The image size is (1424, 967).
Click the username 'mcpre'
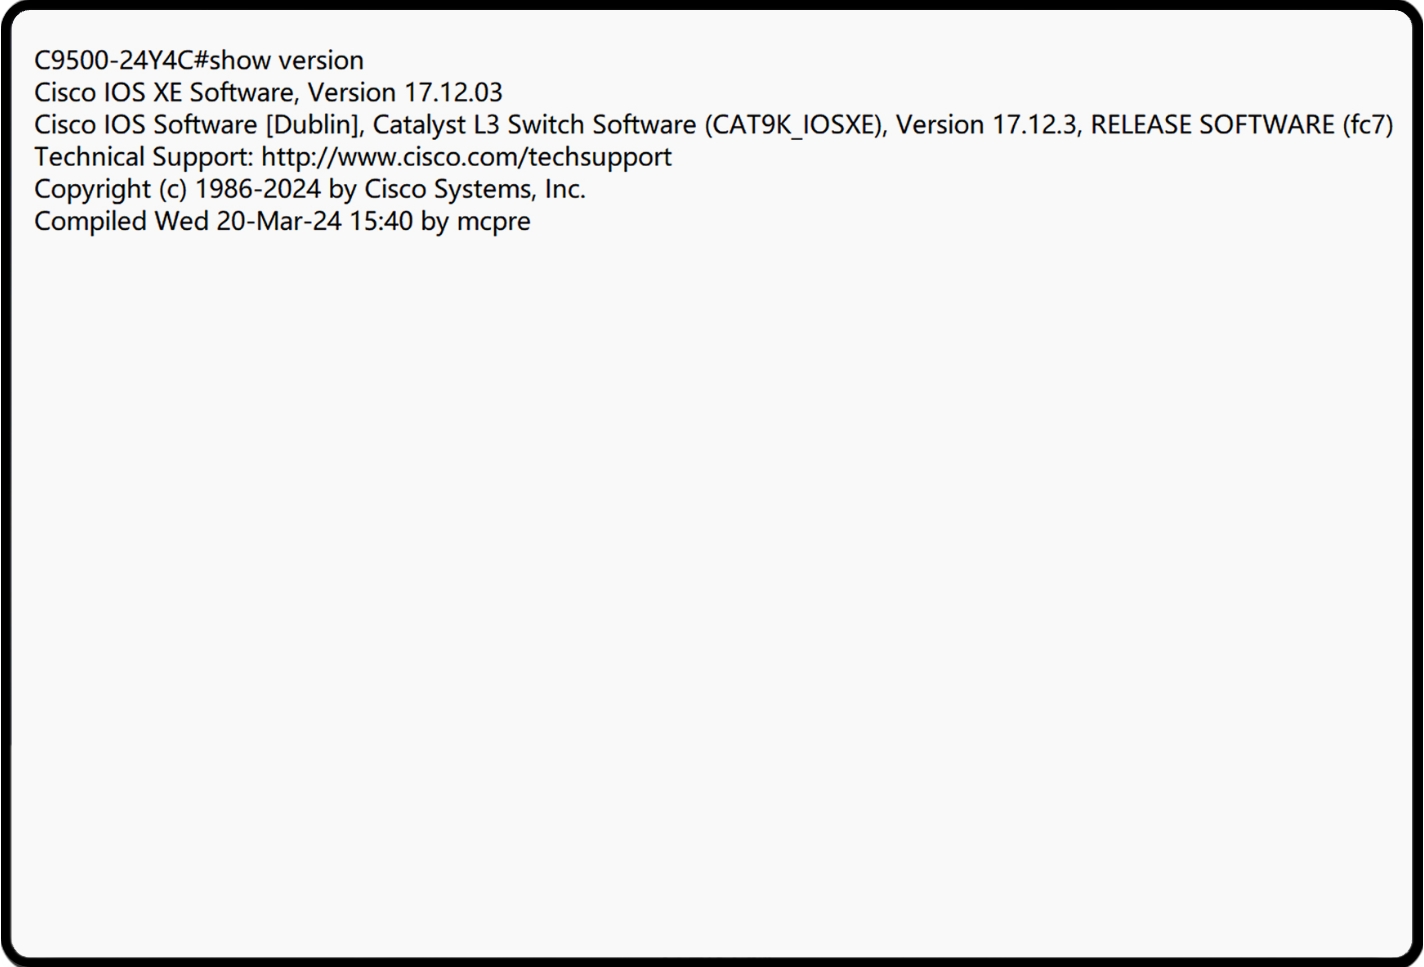pos(494,221)
